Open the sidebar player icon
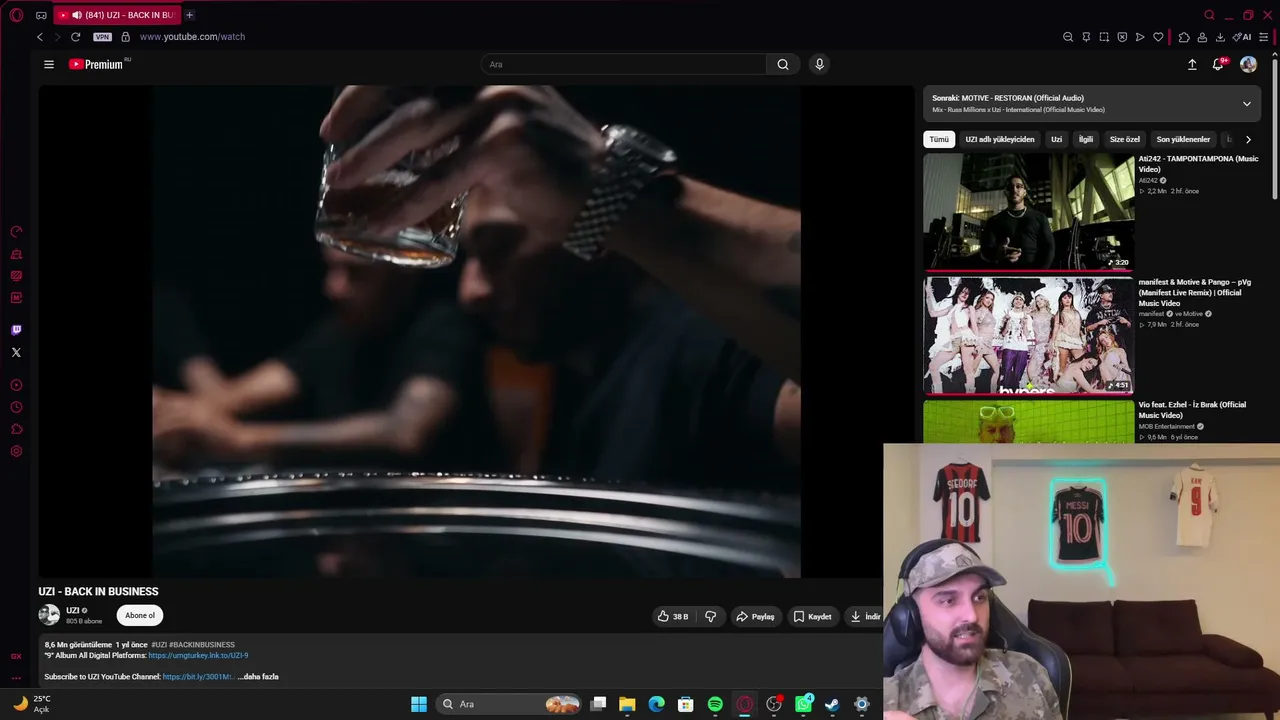The height and width of the screenshot is (720, 1280). [16, 385]
